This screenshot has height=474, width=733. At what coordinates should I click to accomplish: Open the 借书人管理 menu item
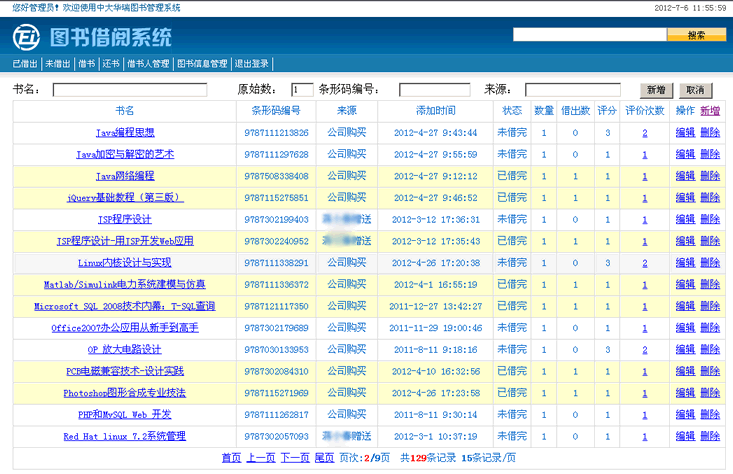pyautogui.click(x=148, y=64)
